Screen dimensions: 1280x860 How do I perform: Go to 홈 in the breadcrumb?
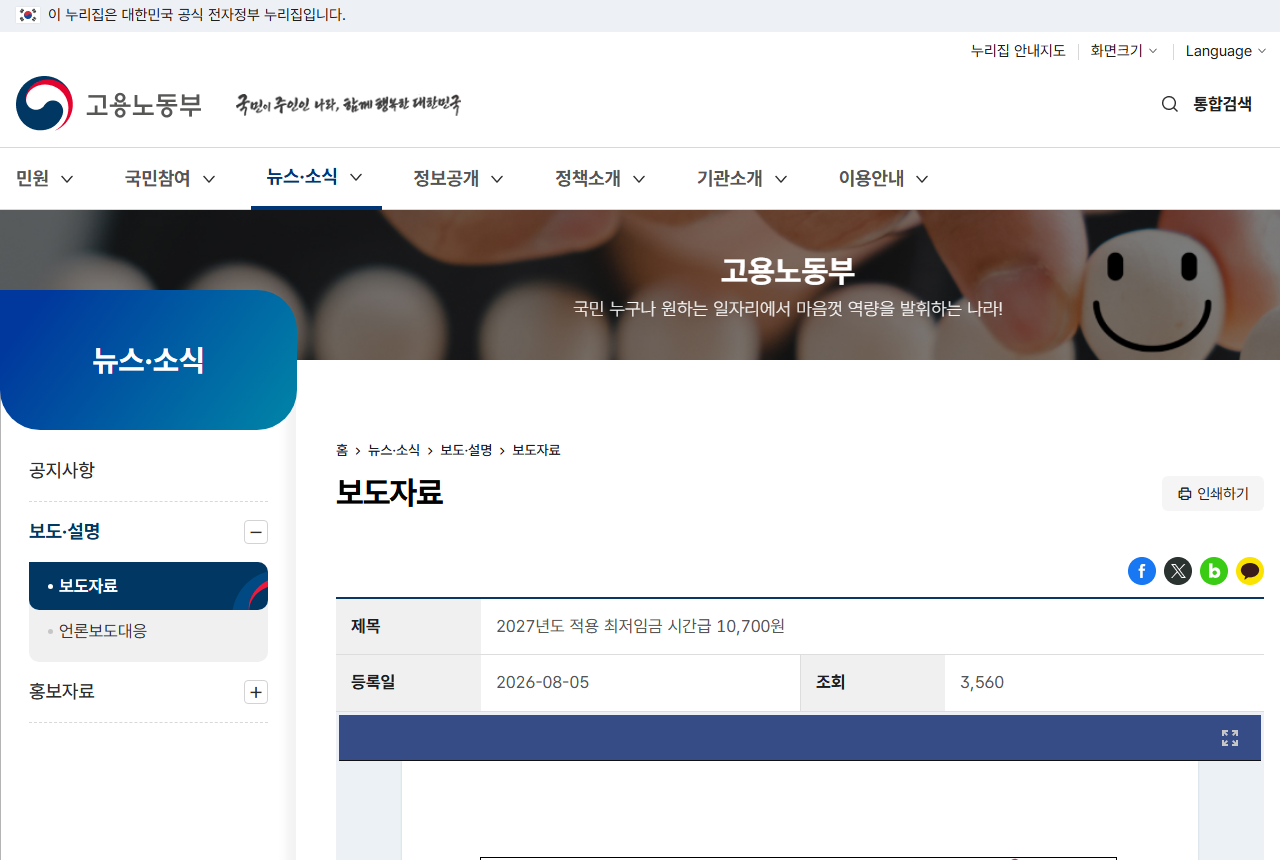(342, 450)
